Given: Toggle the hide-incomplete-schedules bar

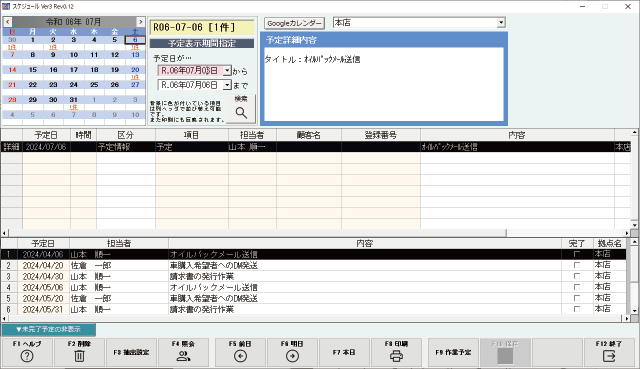Looking at the screenshot, I should [x=49, y=329].
